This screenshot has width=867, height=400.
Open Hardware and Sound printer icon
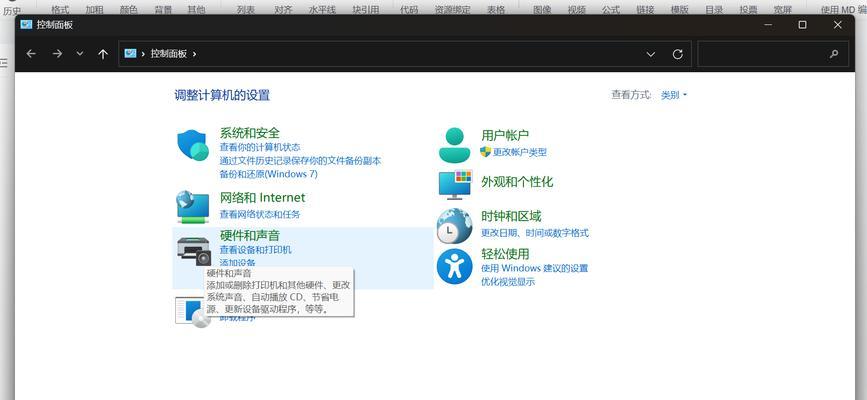pyautogui.click(x=194, y=251)
